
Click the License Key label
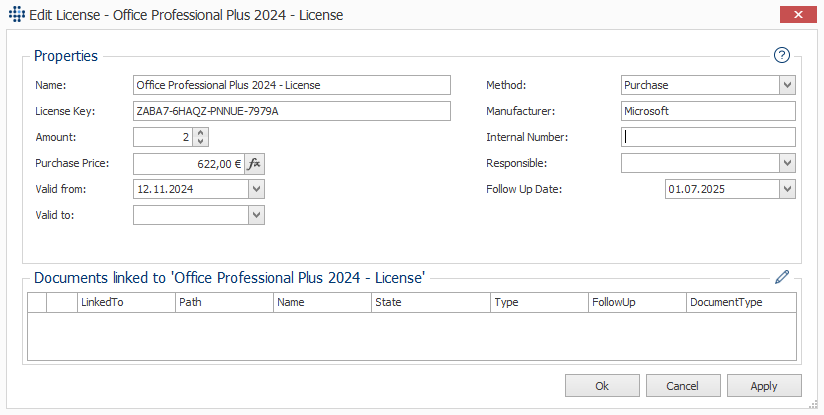point(65,111)
